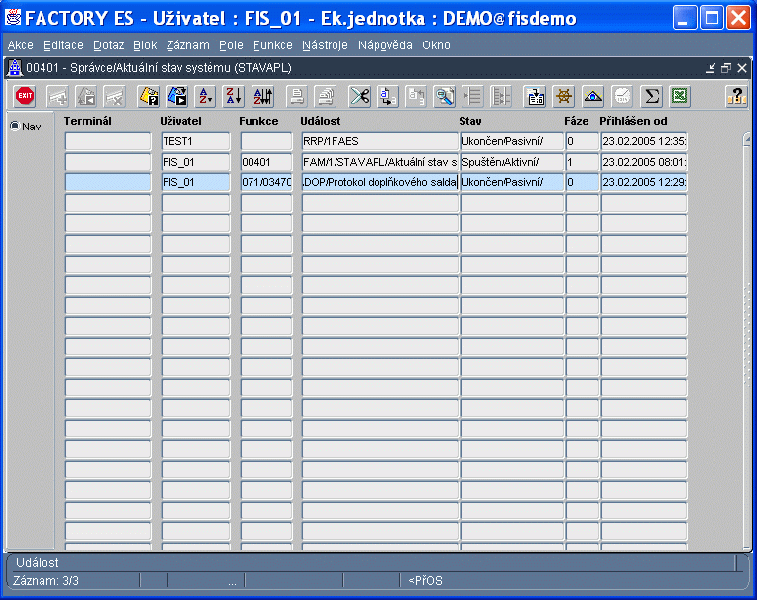This screenshot has width=757, height=600.
Task: Click Událost field with 'DOP/Protokol doplňkového salda'
Action: (x=380, y=182)
